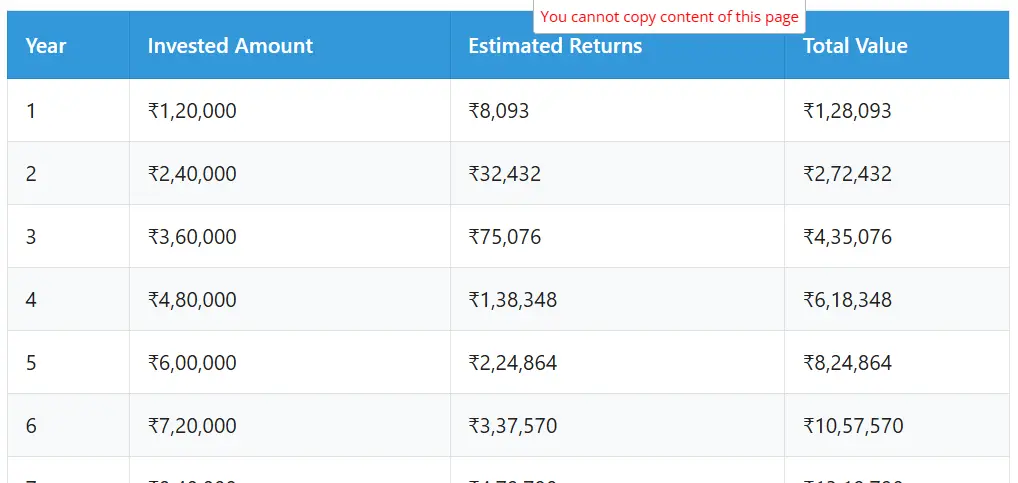Click the 'You cannot copy content' tooltip

[669, 17]
